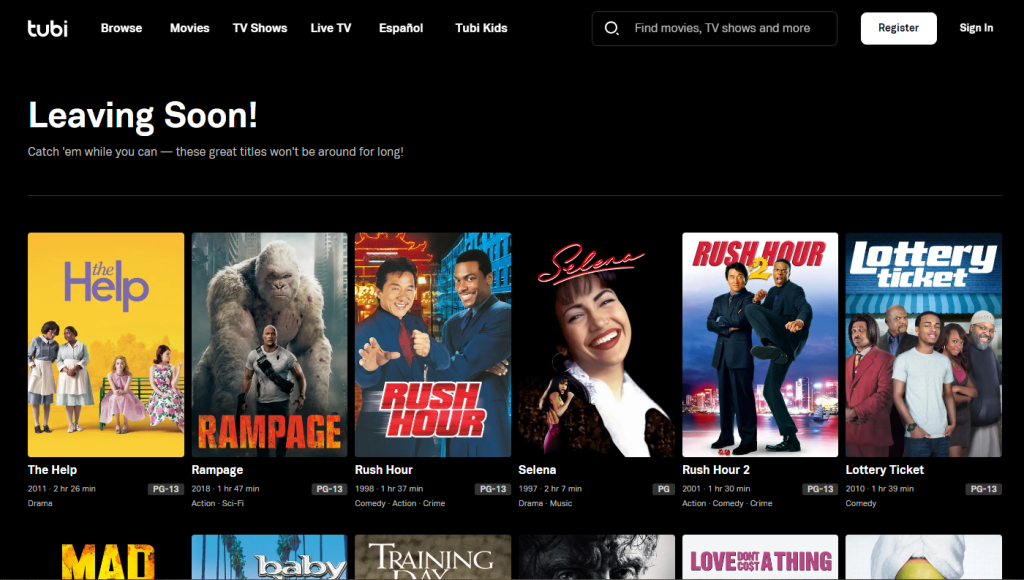Viewport: 1024px width, 580px height.
Task: Click the search magnifier icon
Action: click(611, 28)
